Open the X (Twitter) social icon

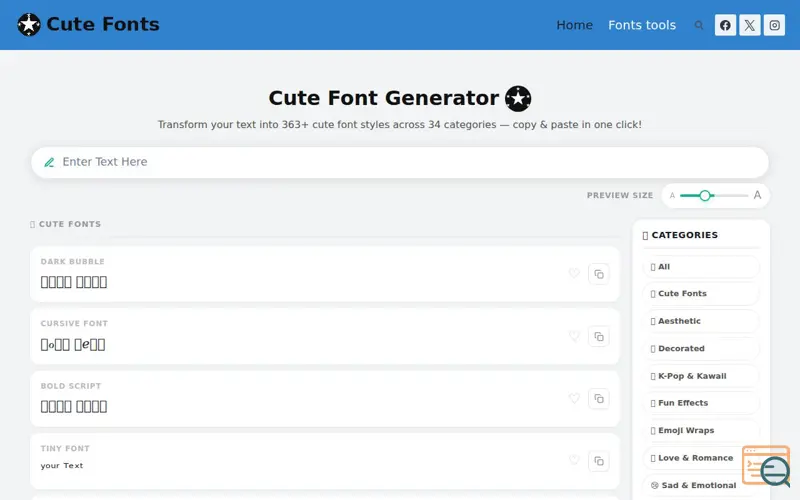(x=749, y=25)
